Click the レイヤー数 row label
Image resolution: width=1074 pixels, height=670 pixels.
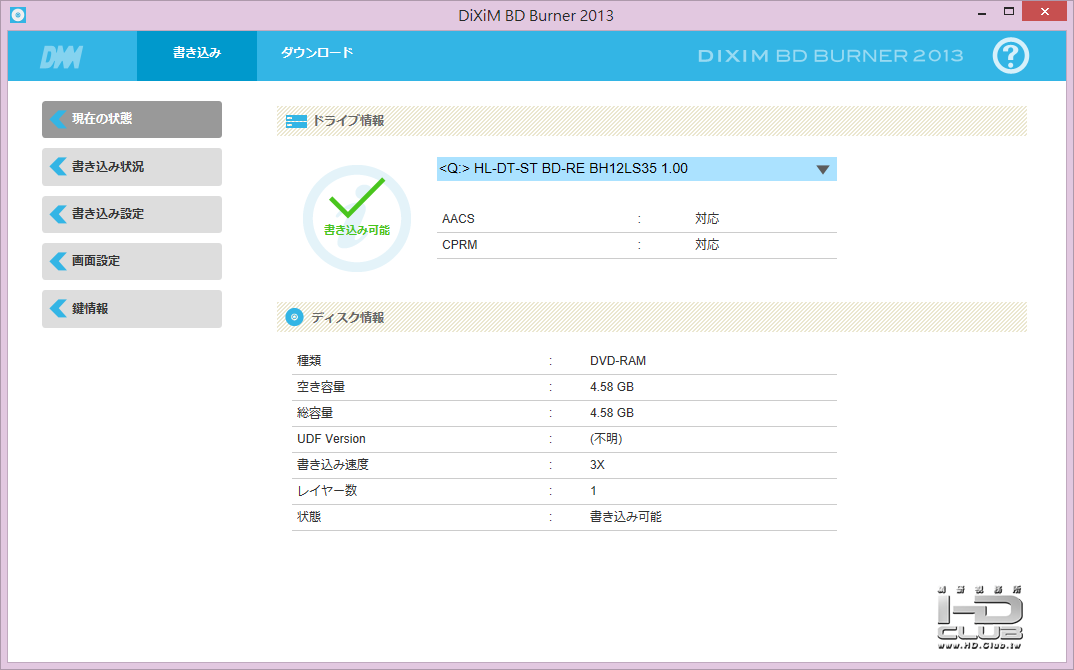327,491
